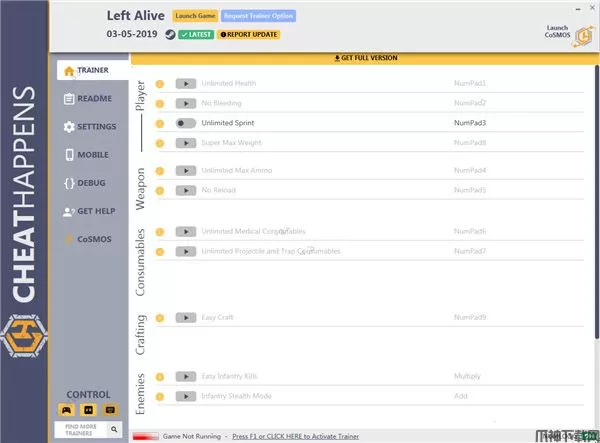Click the FIND MORE TRAINERS search field
The image size is (600, 443).
[x=81, y=430]
